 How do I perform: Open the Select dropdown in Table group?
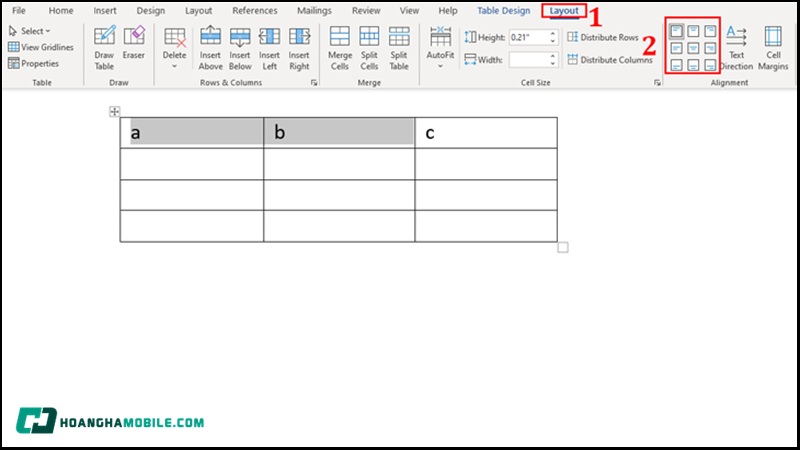point(30,31)
